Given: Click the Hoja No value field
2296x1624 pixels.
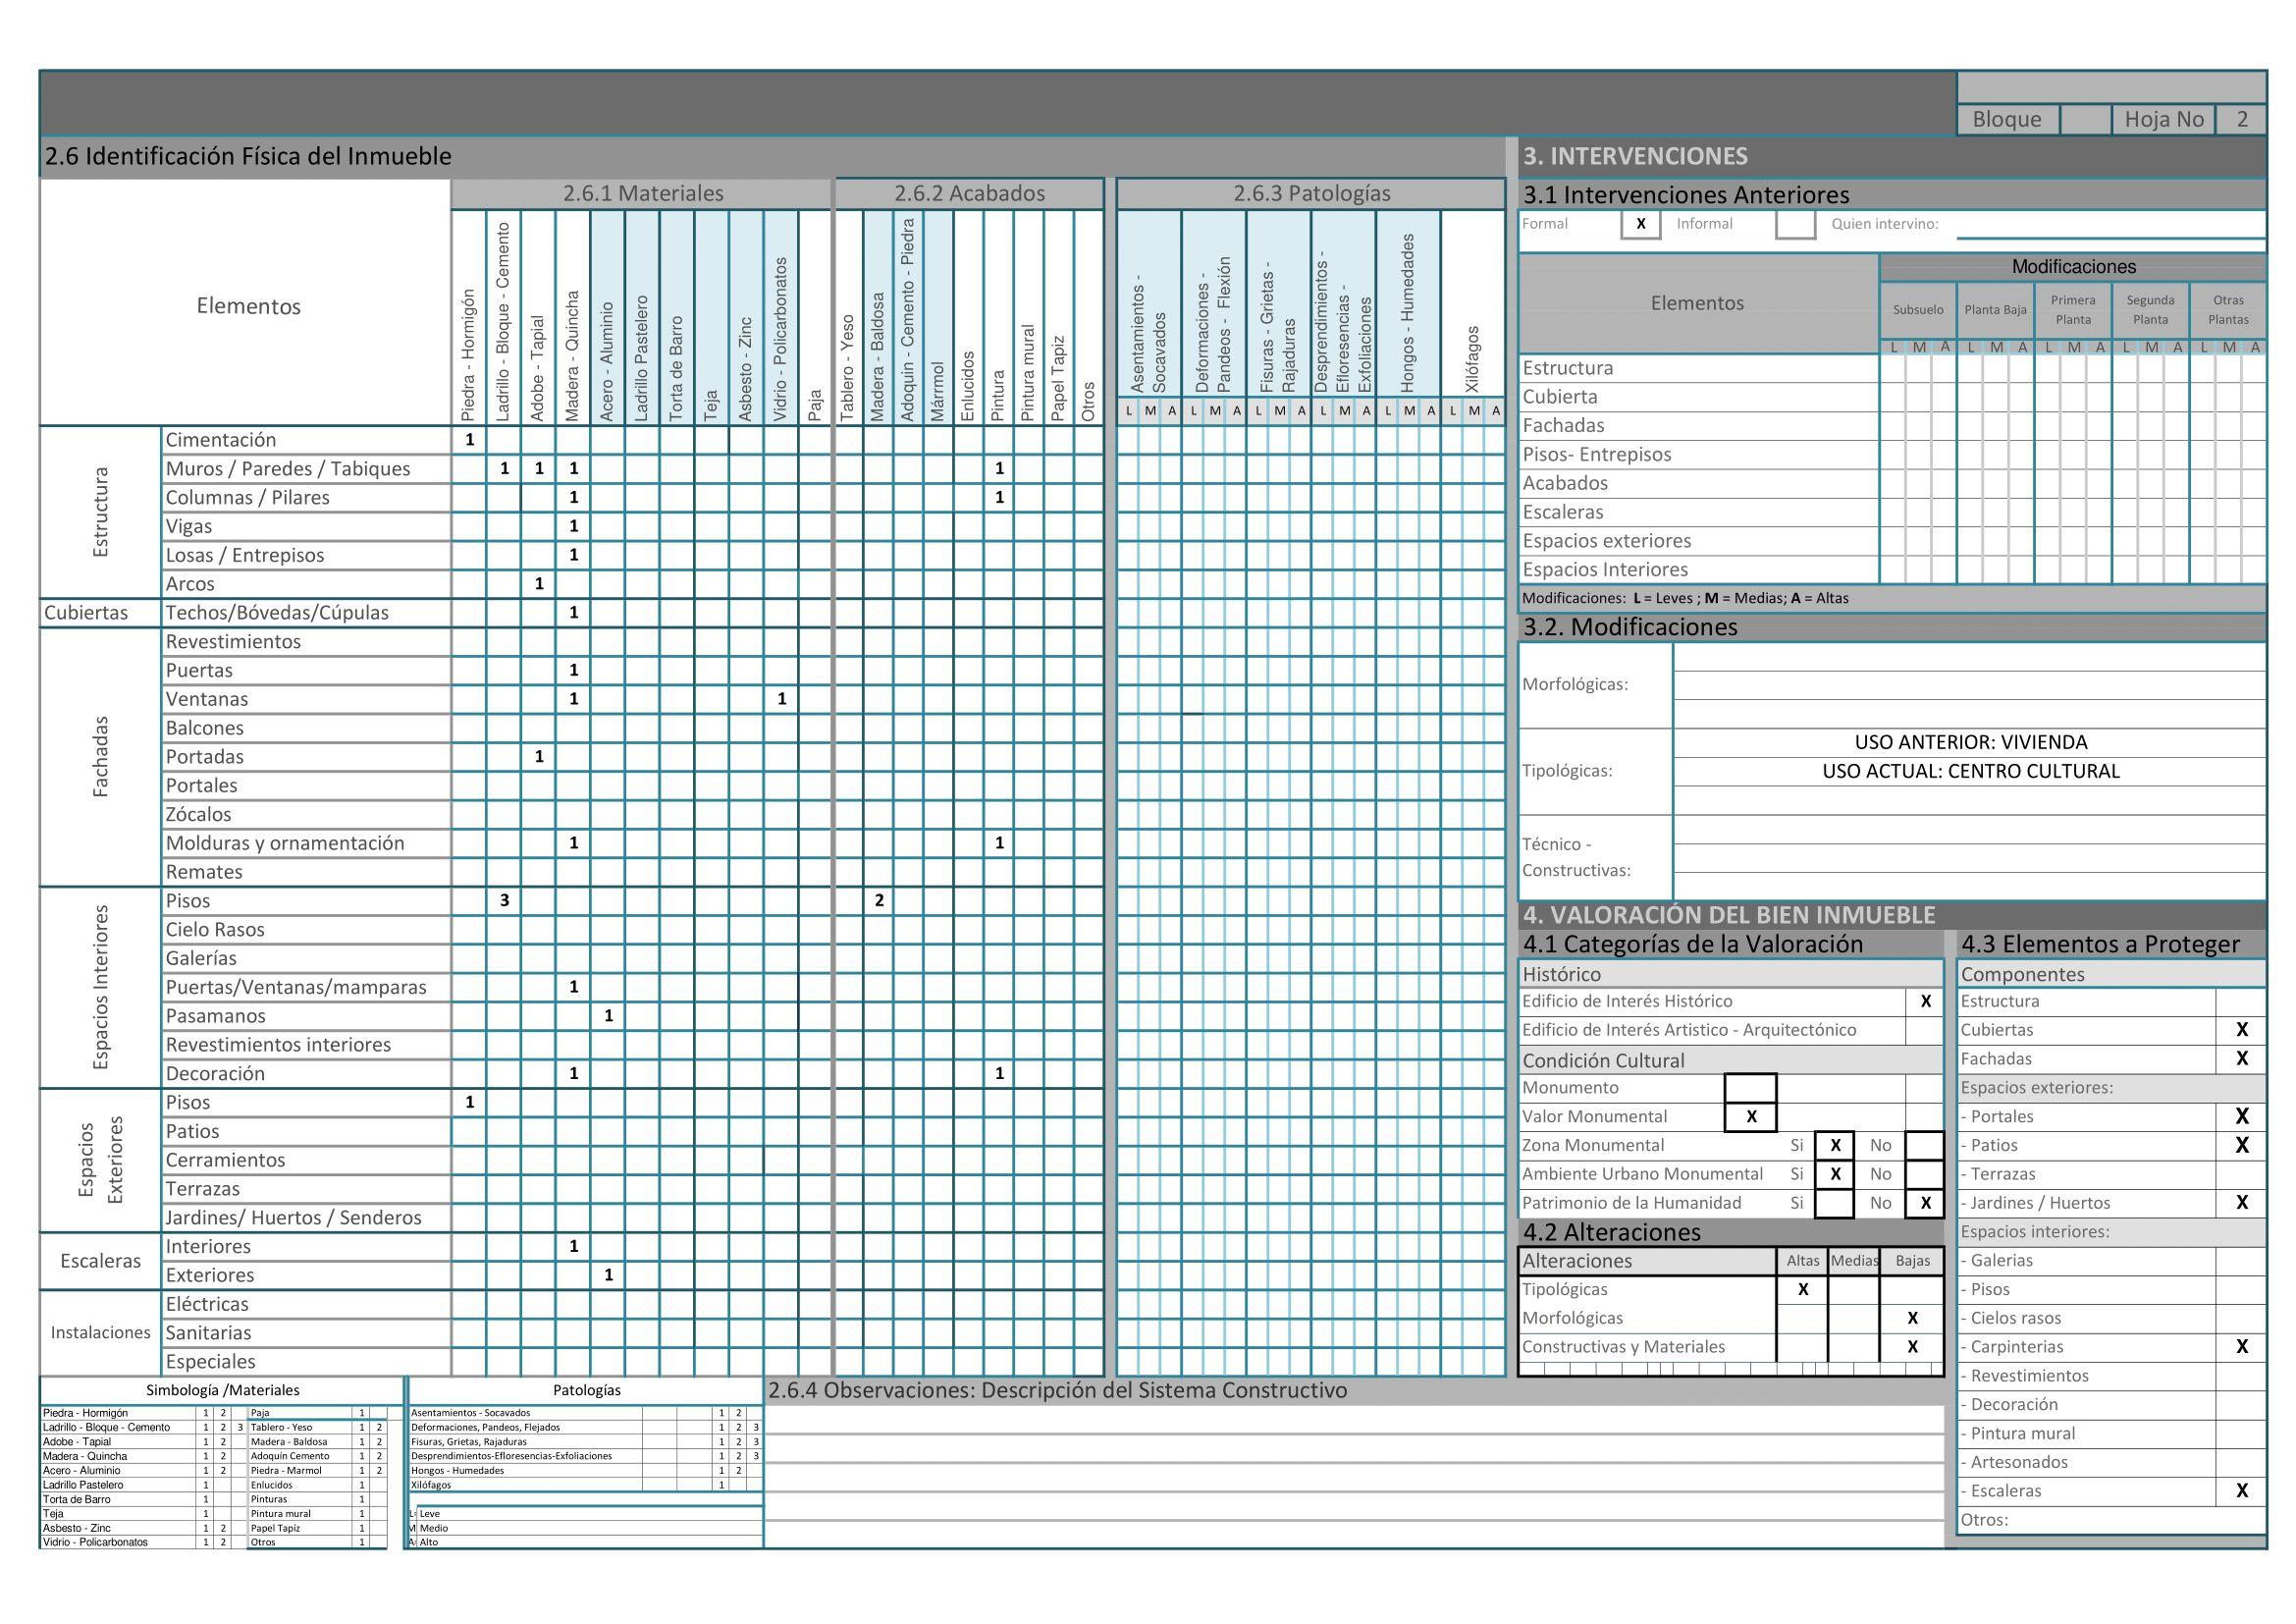Looking at the screenshot, I should pos(2242,119).
